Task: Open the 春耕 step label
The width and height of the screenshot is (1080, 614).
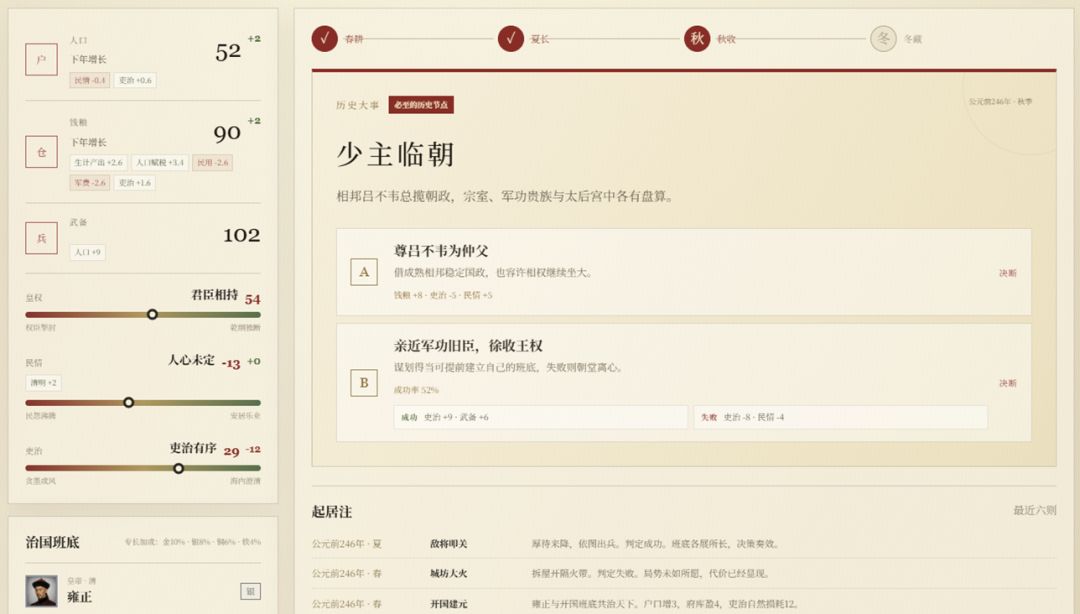Action: coord(354,39)
